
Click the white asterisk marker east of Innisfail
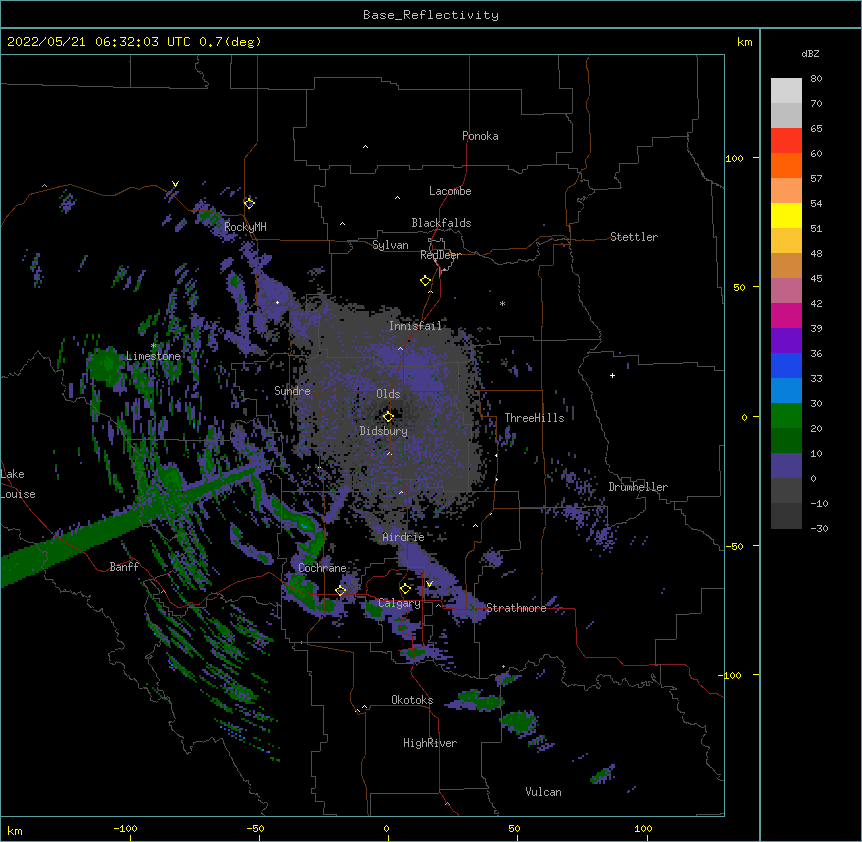pos(502,303)
